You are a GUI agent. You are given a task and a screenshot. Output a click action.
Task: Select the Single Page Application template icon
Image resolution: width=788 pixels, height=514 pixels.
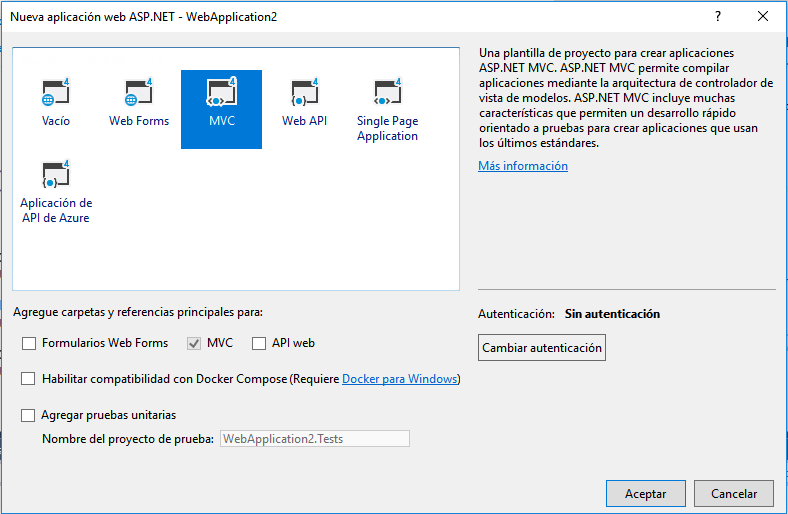coord(387,92)
